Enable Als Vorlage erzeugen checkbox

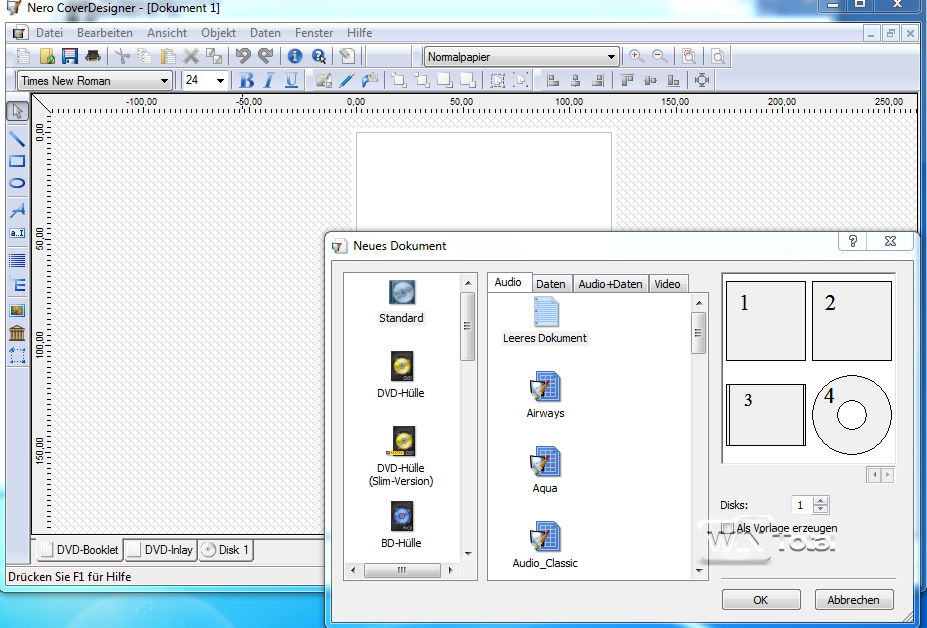[x=728, y=528]
